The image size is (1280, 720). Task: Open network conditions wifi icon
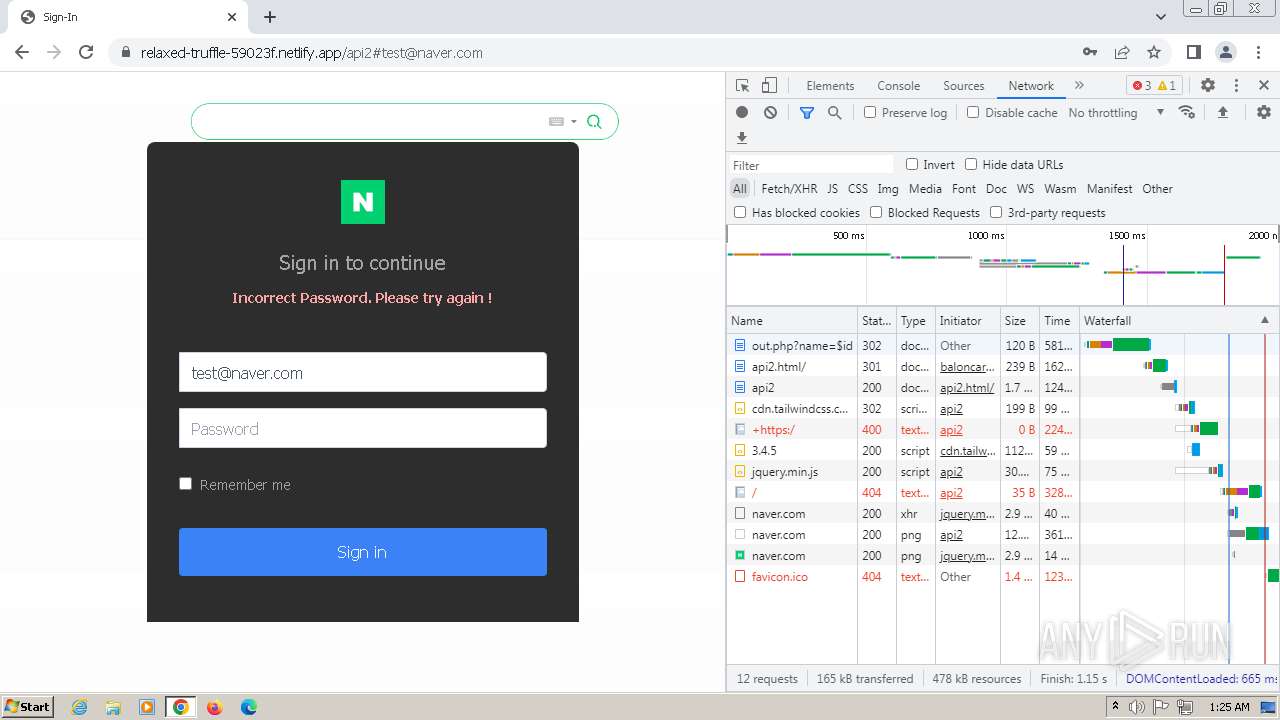(1187, 113)
